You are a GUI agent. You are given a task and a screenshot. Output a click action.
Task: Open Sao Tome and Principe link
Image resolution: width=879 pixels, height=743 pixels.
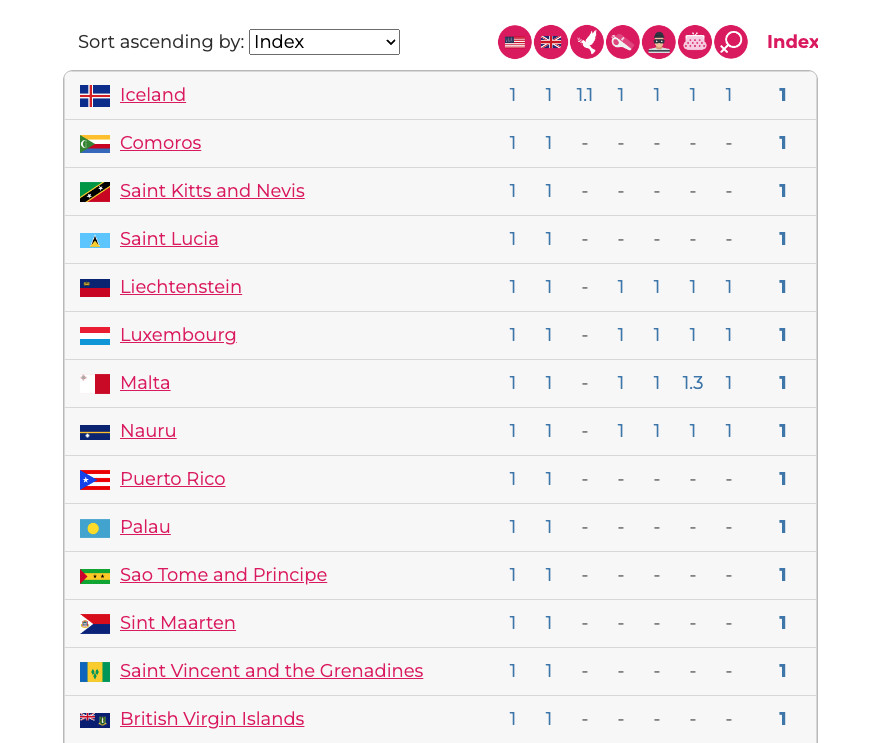coord(223,575)
